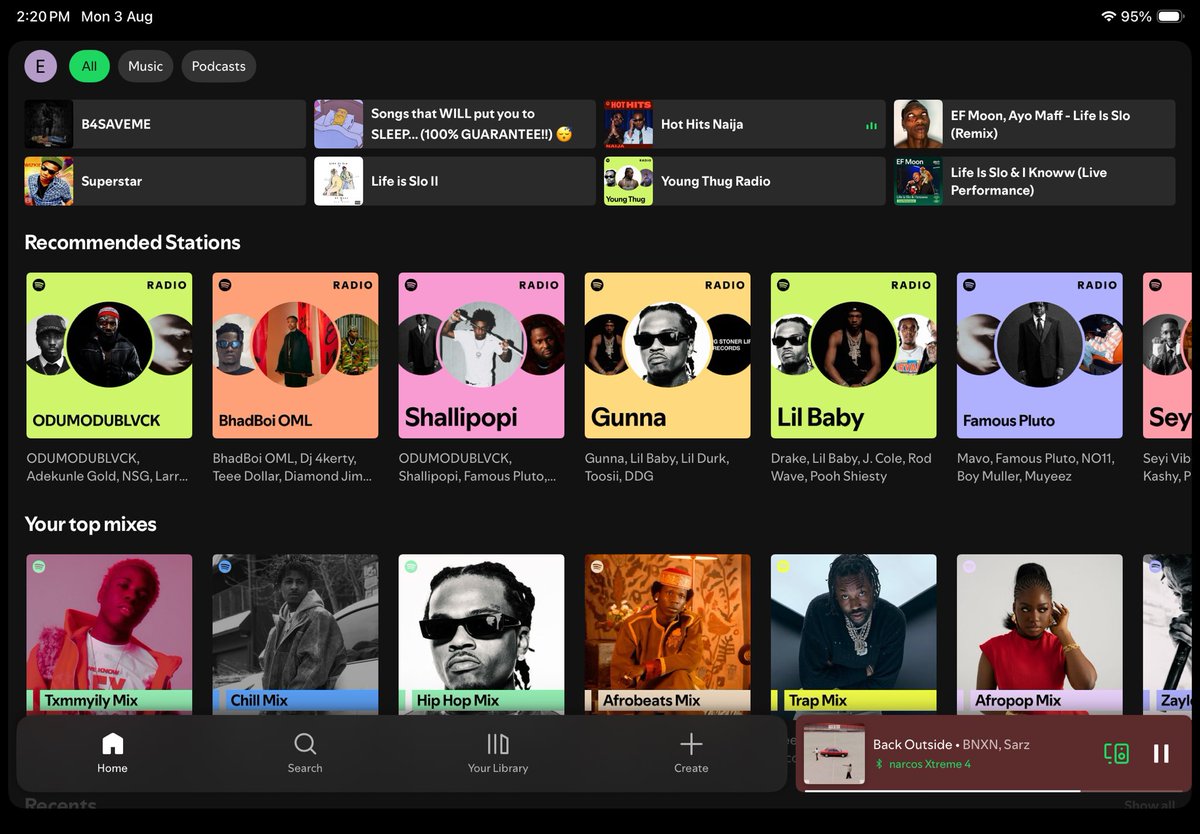This screenshot has height=834, width=1200.
Task: Select the All filter chip
Action: click(x=89, y=66)
